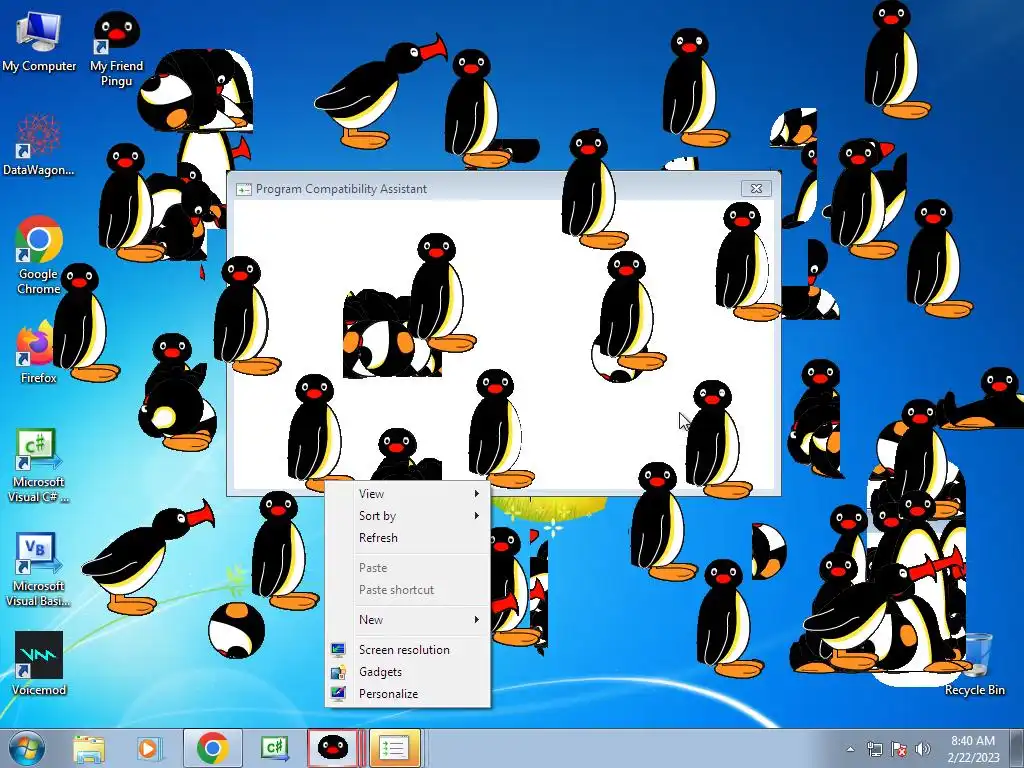Screen dimensions: 1024x768
Task: Switch to the Pingu program taskbar button
Action: pyautogui.click(x=333, y=748)
